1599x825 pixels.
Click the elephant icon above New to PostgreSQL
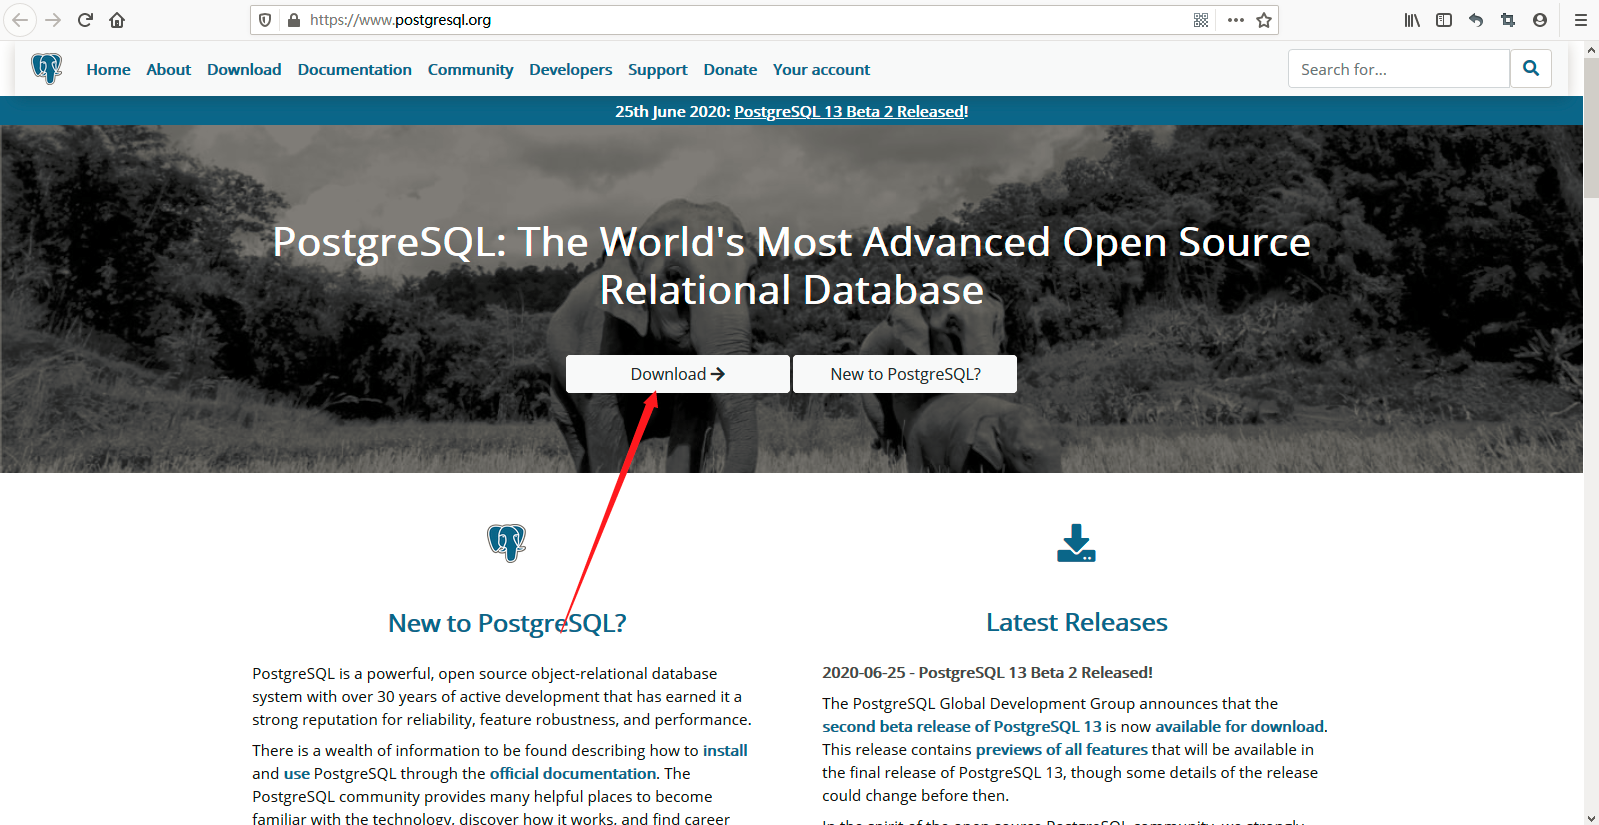(x=507, y=543)
